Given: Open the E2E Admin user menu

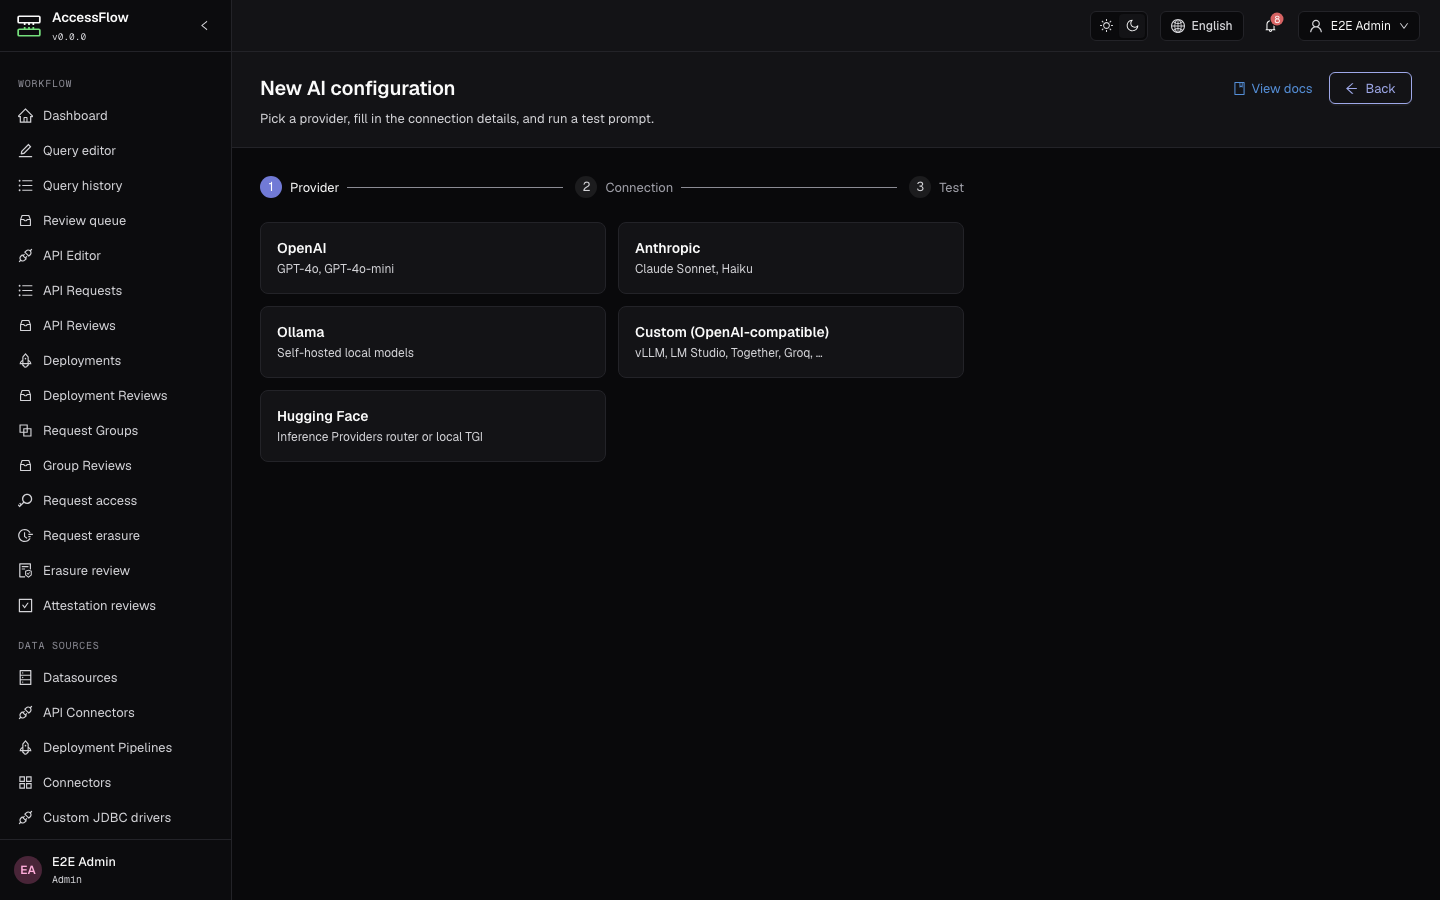Looking at the screenshot, I should [1359, 26].
